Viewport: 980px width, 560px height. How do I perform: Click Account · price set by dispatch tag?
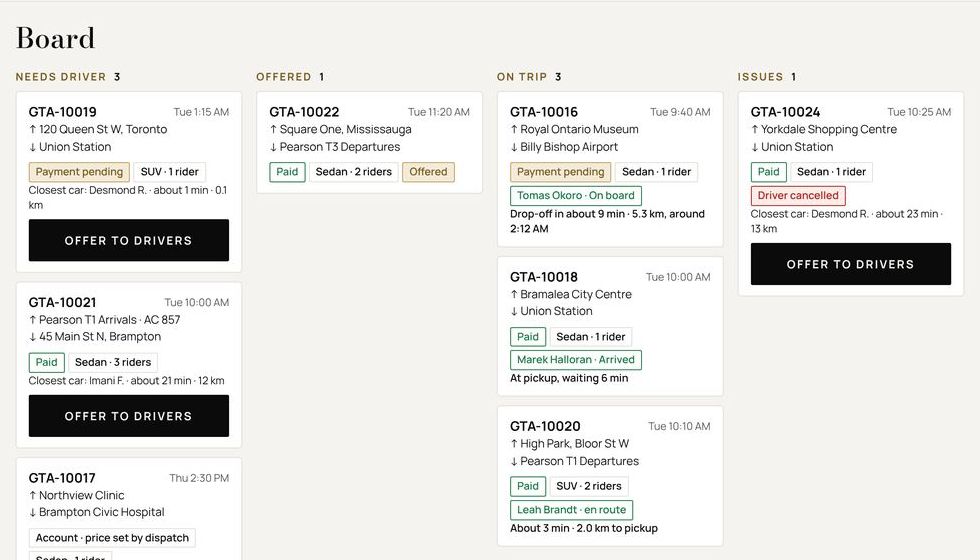(x=112, y=538)
